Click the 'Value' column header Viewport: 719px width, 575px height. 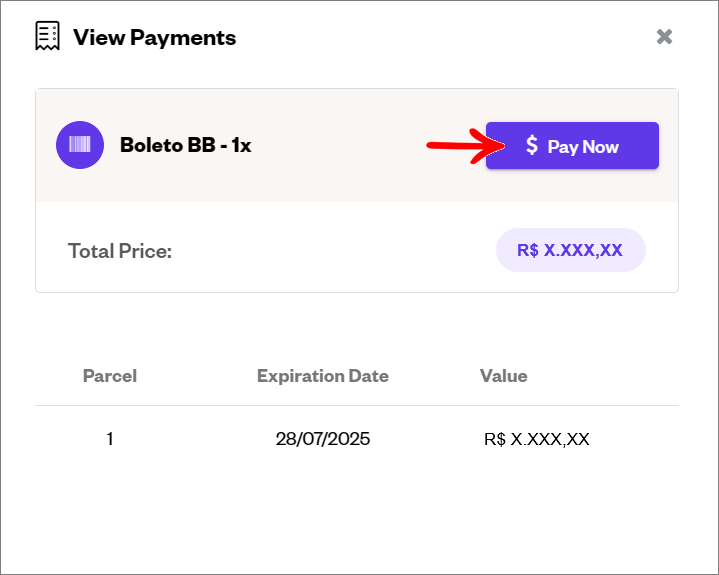pos(503,376)
